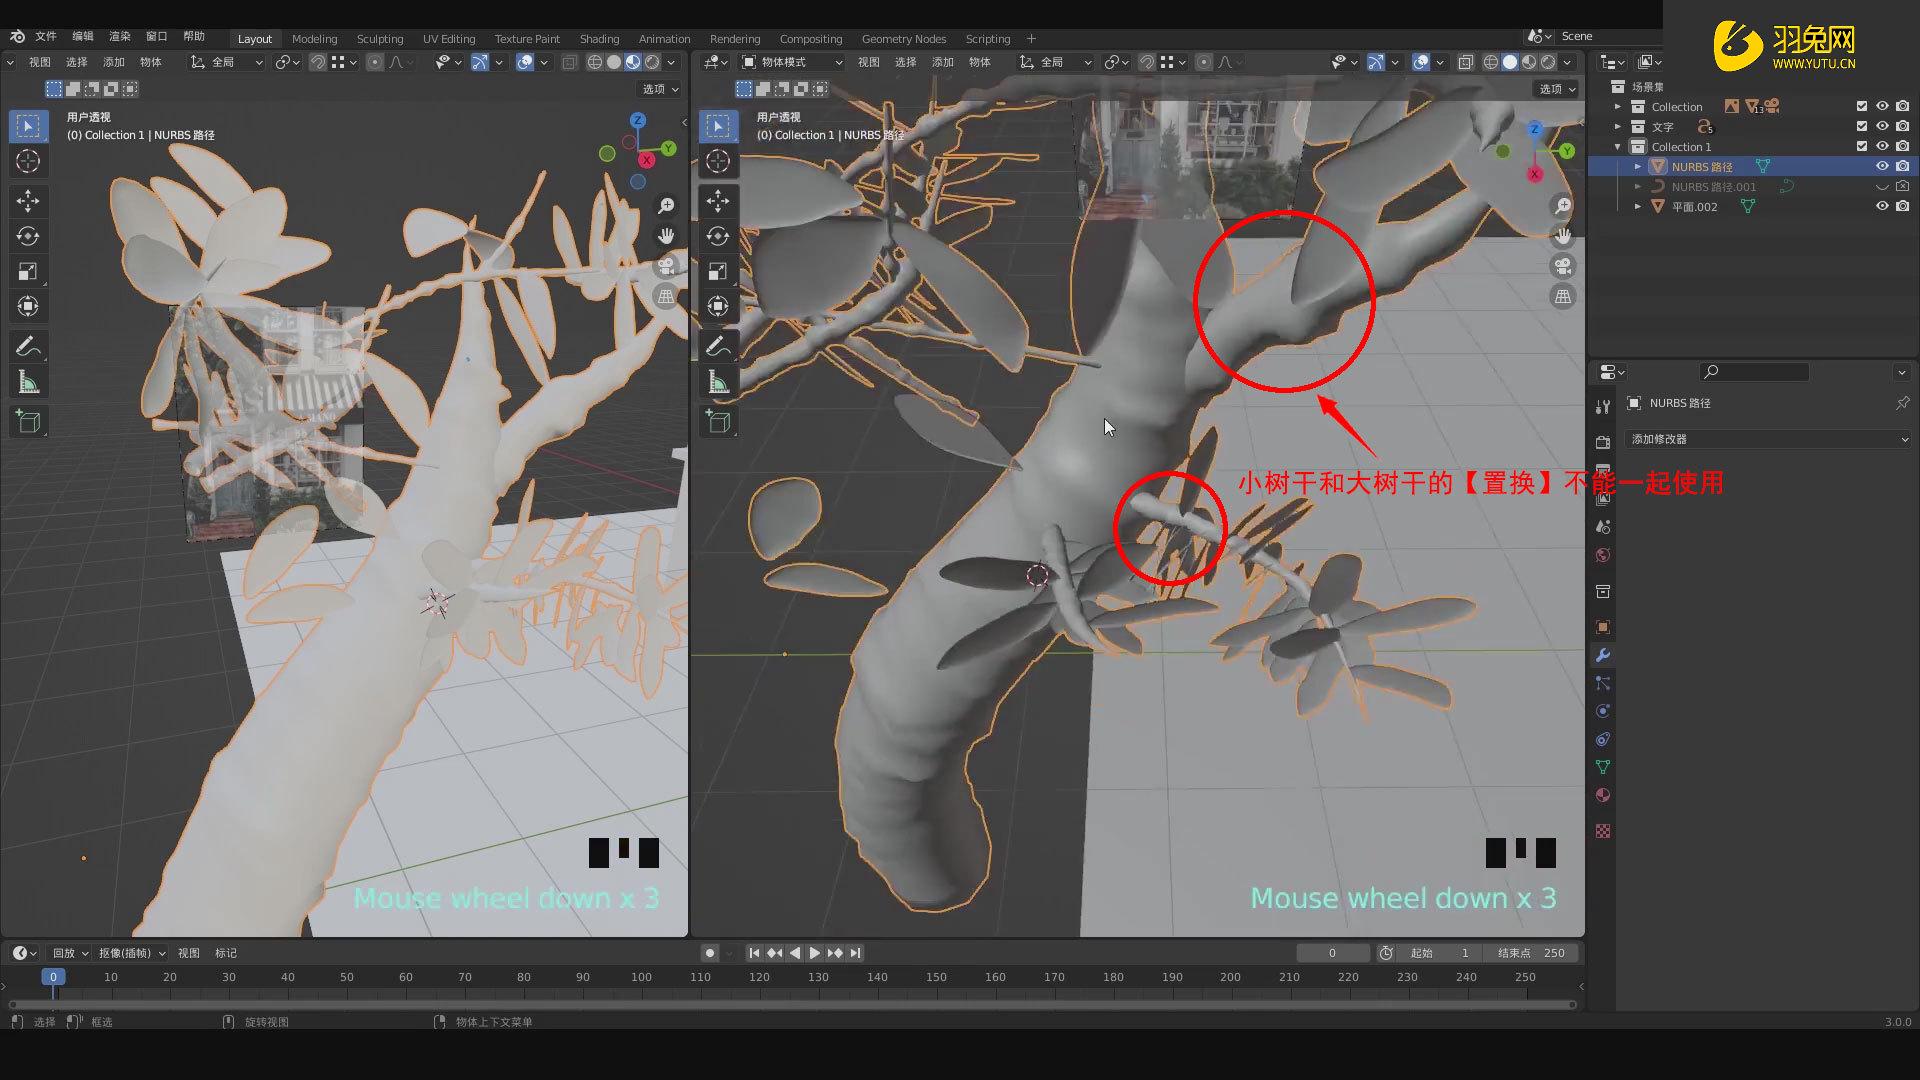Disable render visibility for NURBS 路径
The image size is (1920, 1080).
1903,166
